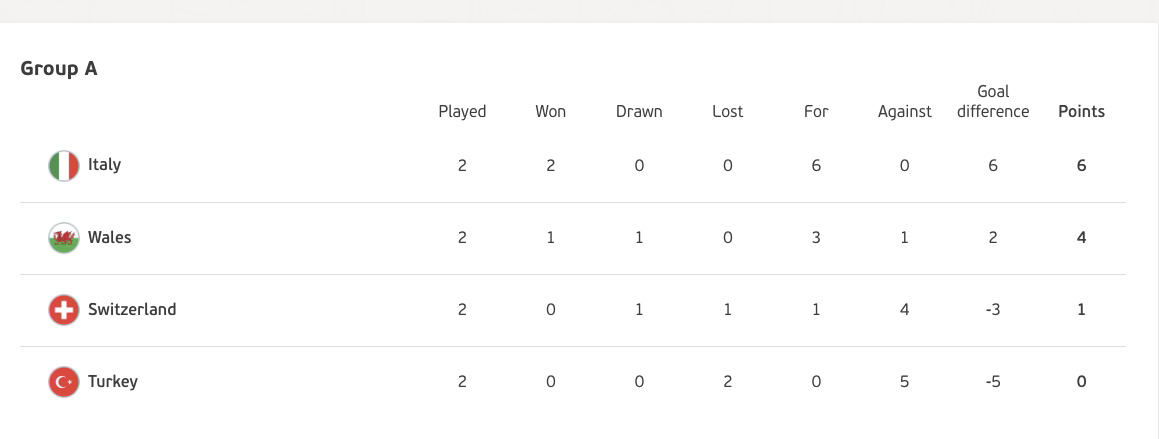The image size is (1159, 439).
Task: Click the Group A heading
Action: tap(59, 69)
